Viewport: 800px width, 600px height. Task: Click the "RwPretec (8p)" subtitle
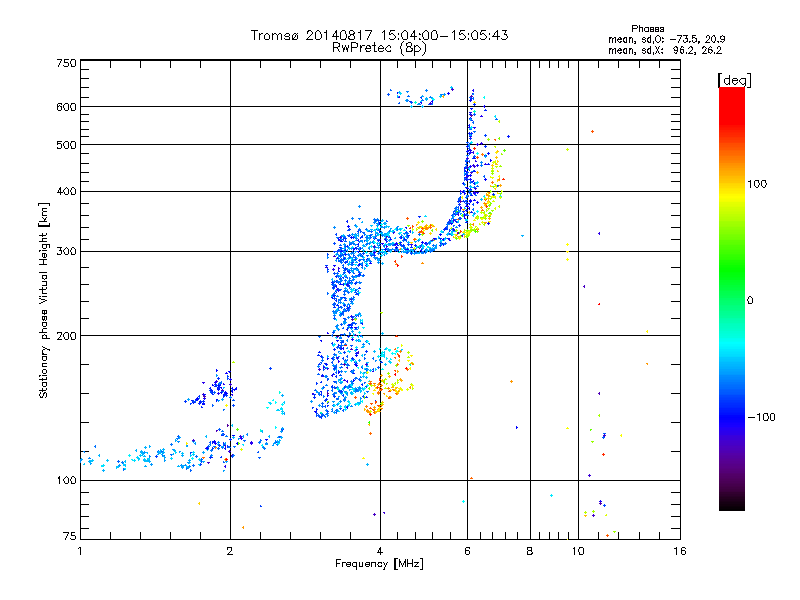[379, 48]
